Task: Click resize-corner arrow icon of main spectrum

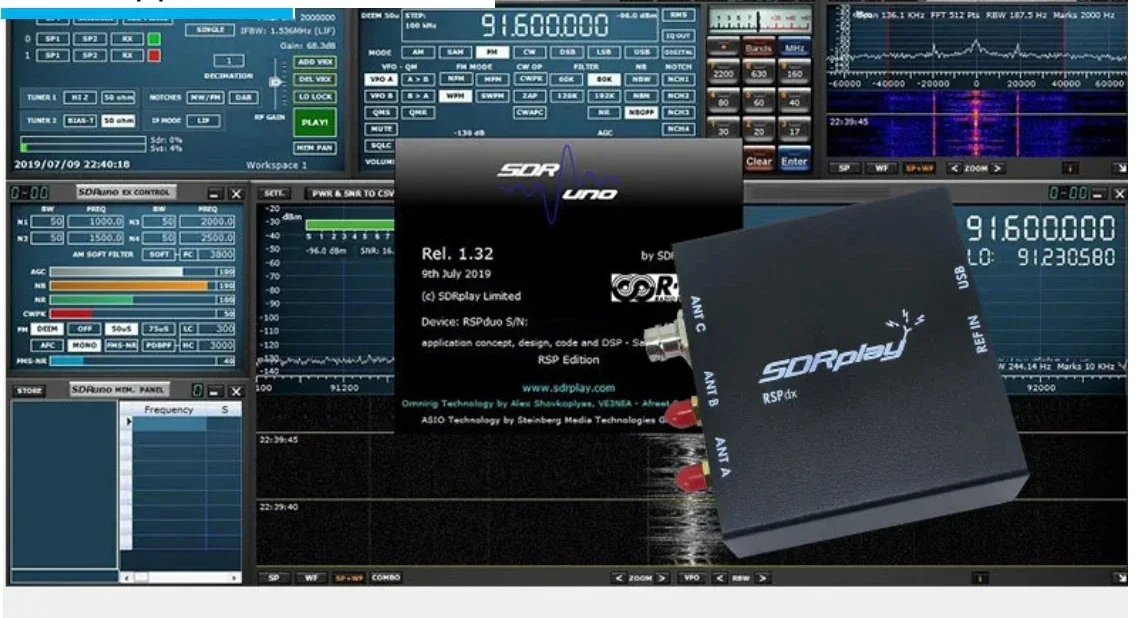Action: [1119, 578]
